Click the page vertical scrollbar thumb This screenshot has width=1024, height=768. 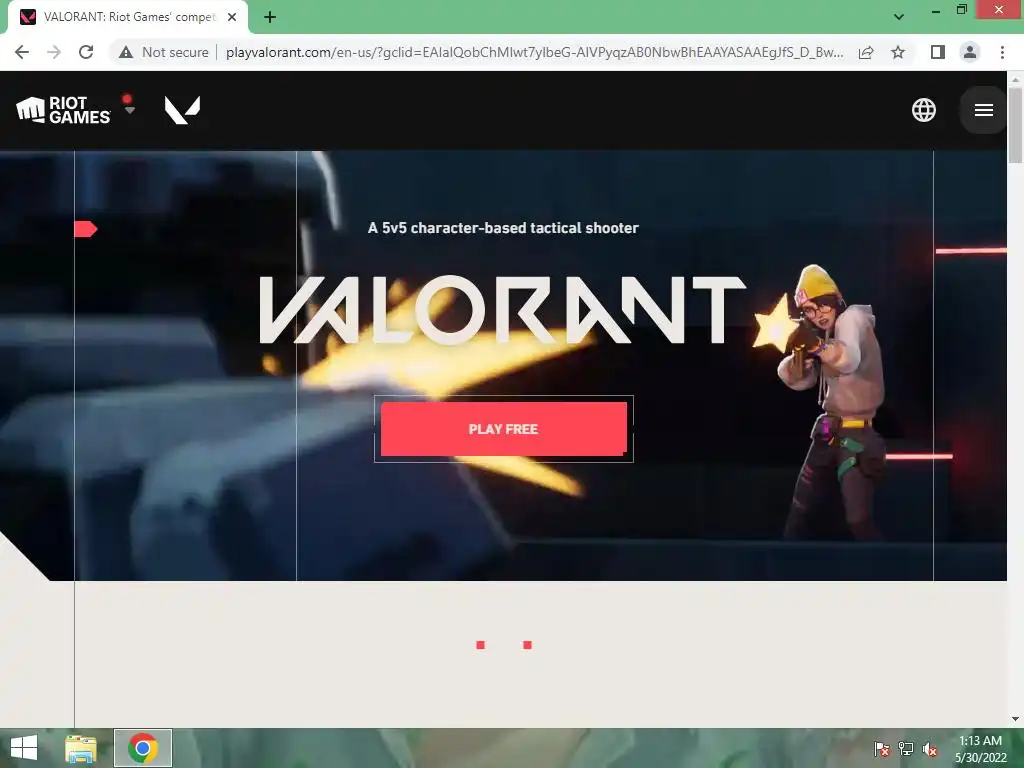coord(1015,124)
